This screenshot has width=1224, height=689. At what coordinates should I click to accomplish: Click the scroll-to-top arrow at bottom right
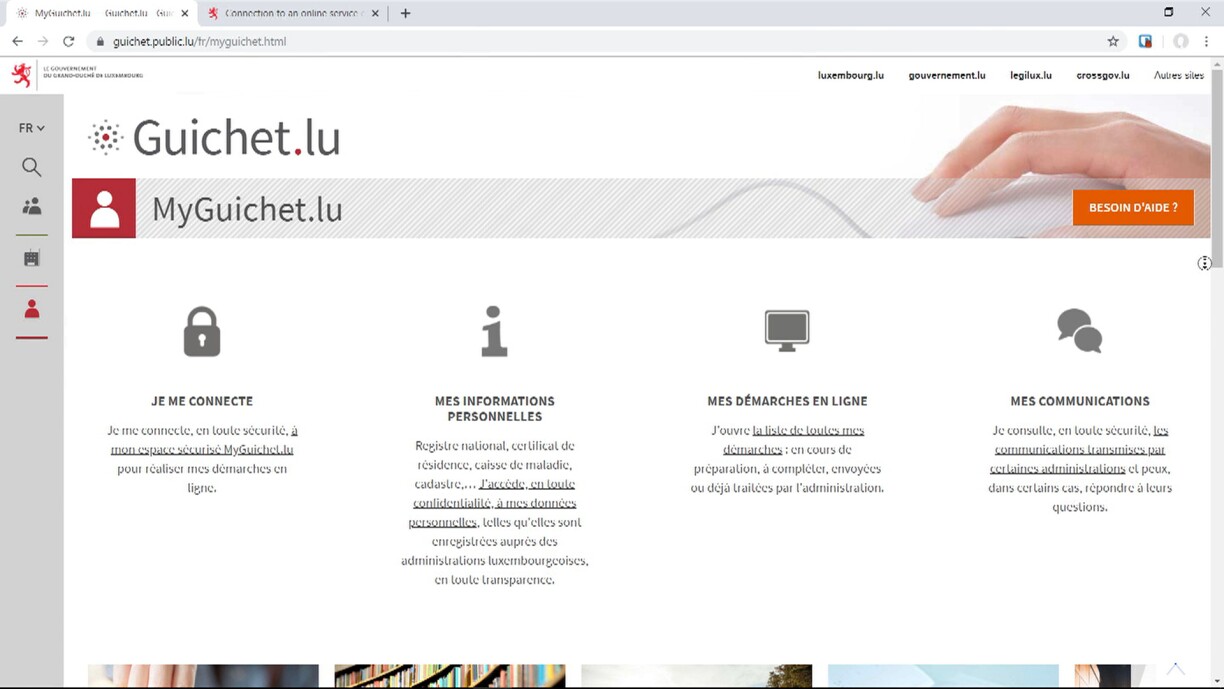[1175, 668]
